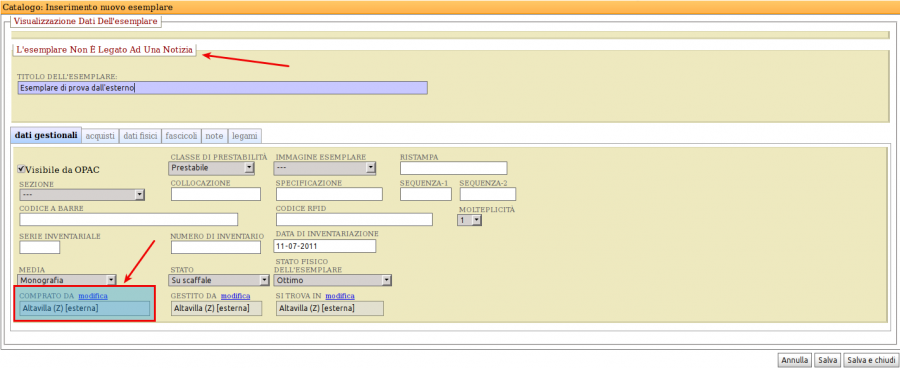This screenshot has width=900, height=368.
Task: Open the fascicoli tab
Action: (182, 136)
